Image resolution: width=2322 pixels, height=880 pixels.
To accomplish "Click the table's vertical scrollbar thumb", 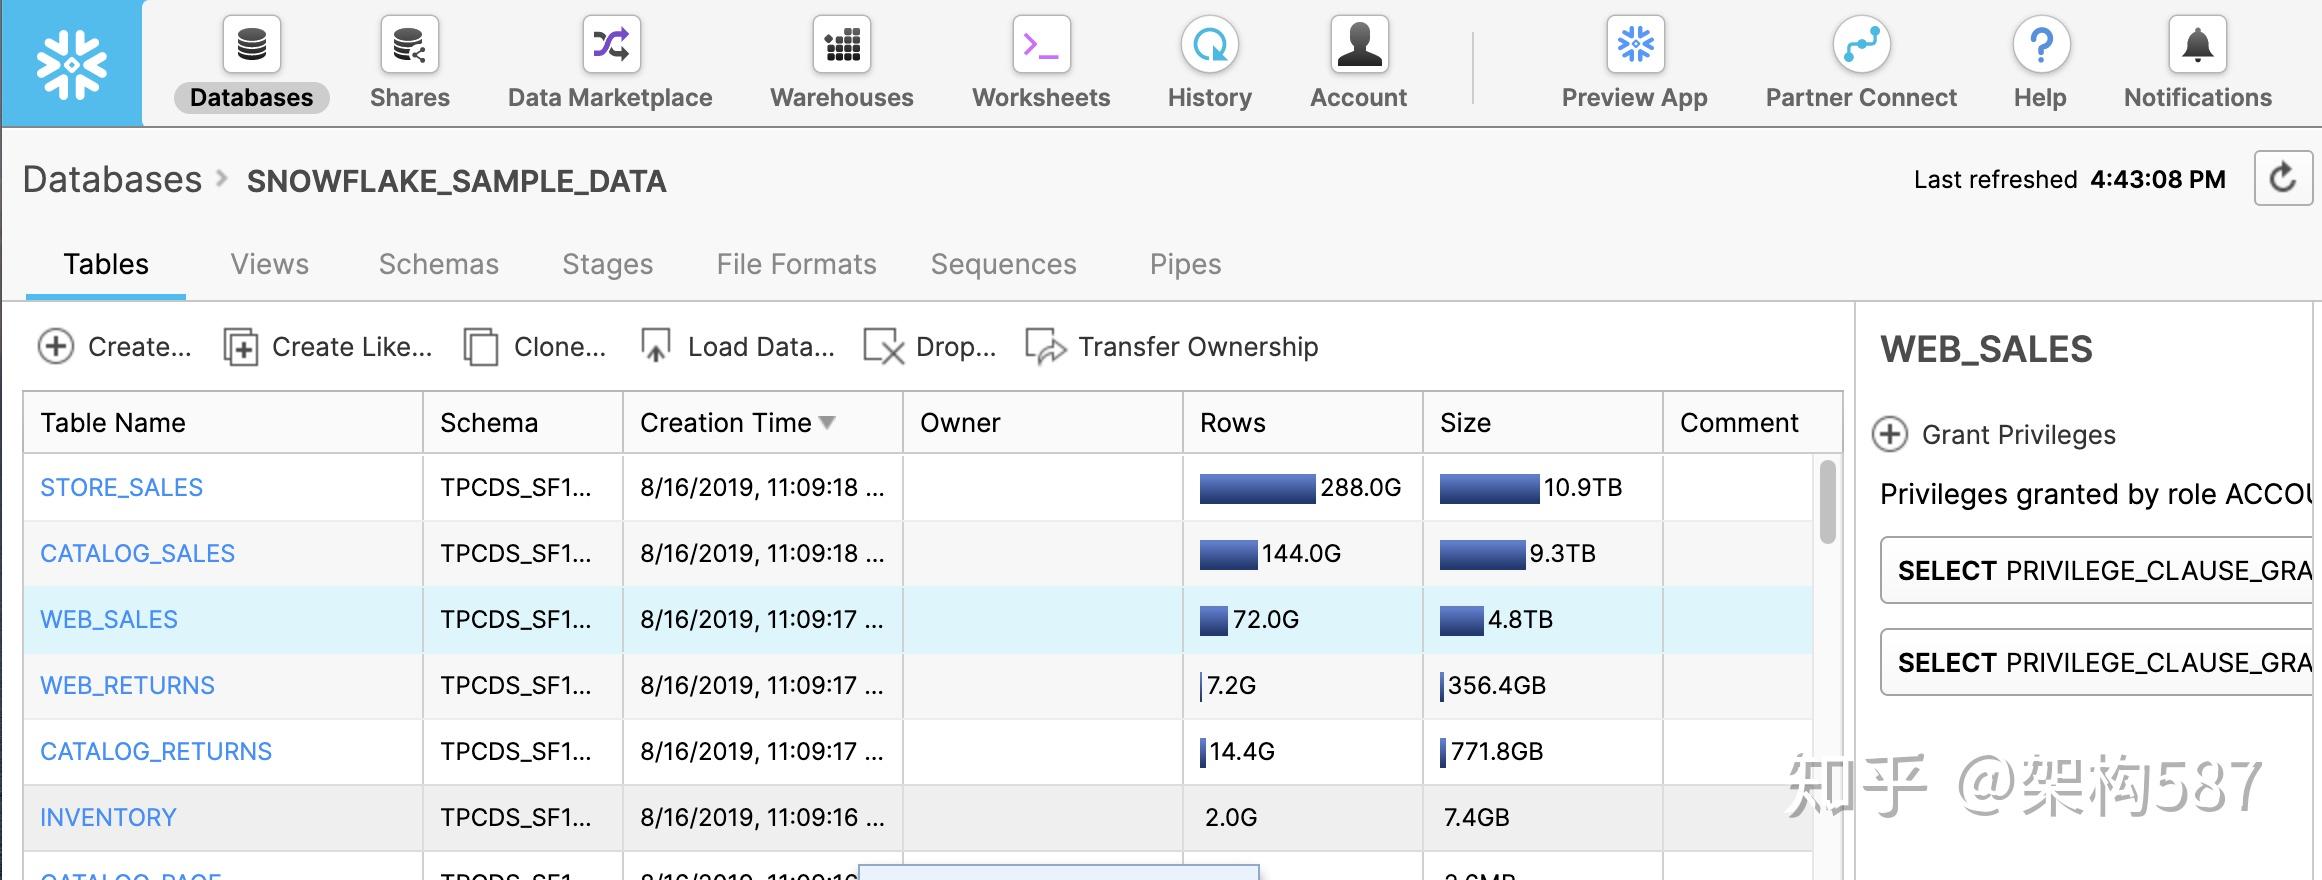I will point(1827,501).
